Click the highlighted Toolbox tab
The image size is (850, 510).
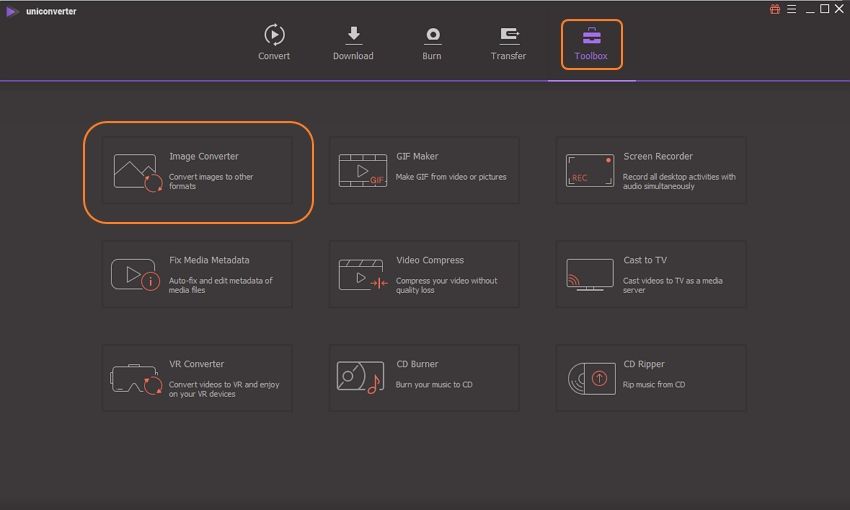click(591, 44)
